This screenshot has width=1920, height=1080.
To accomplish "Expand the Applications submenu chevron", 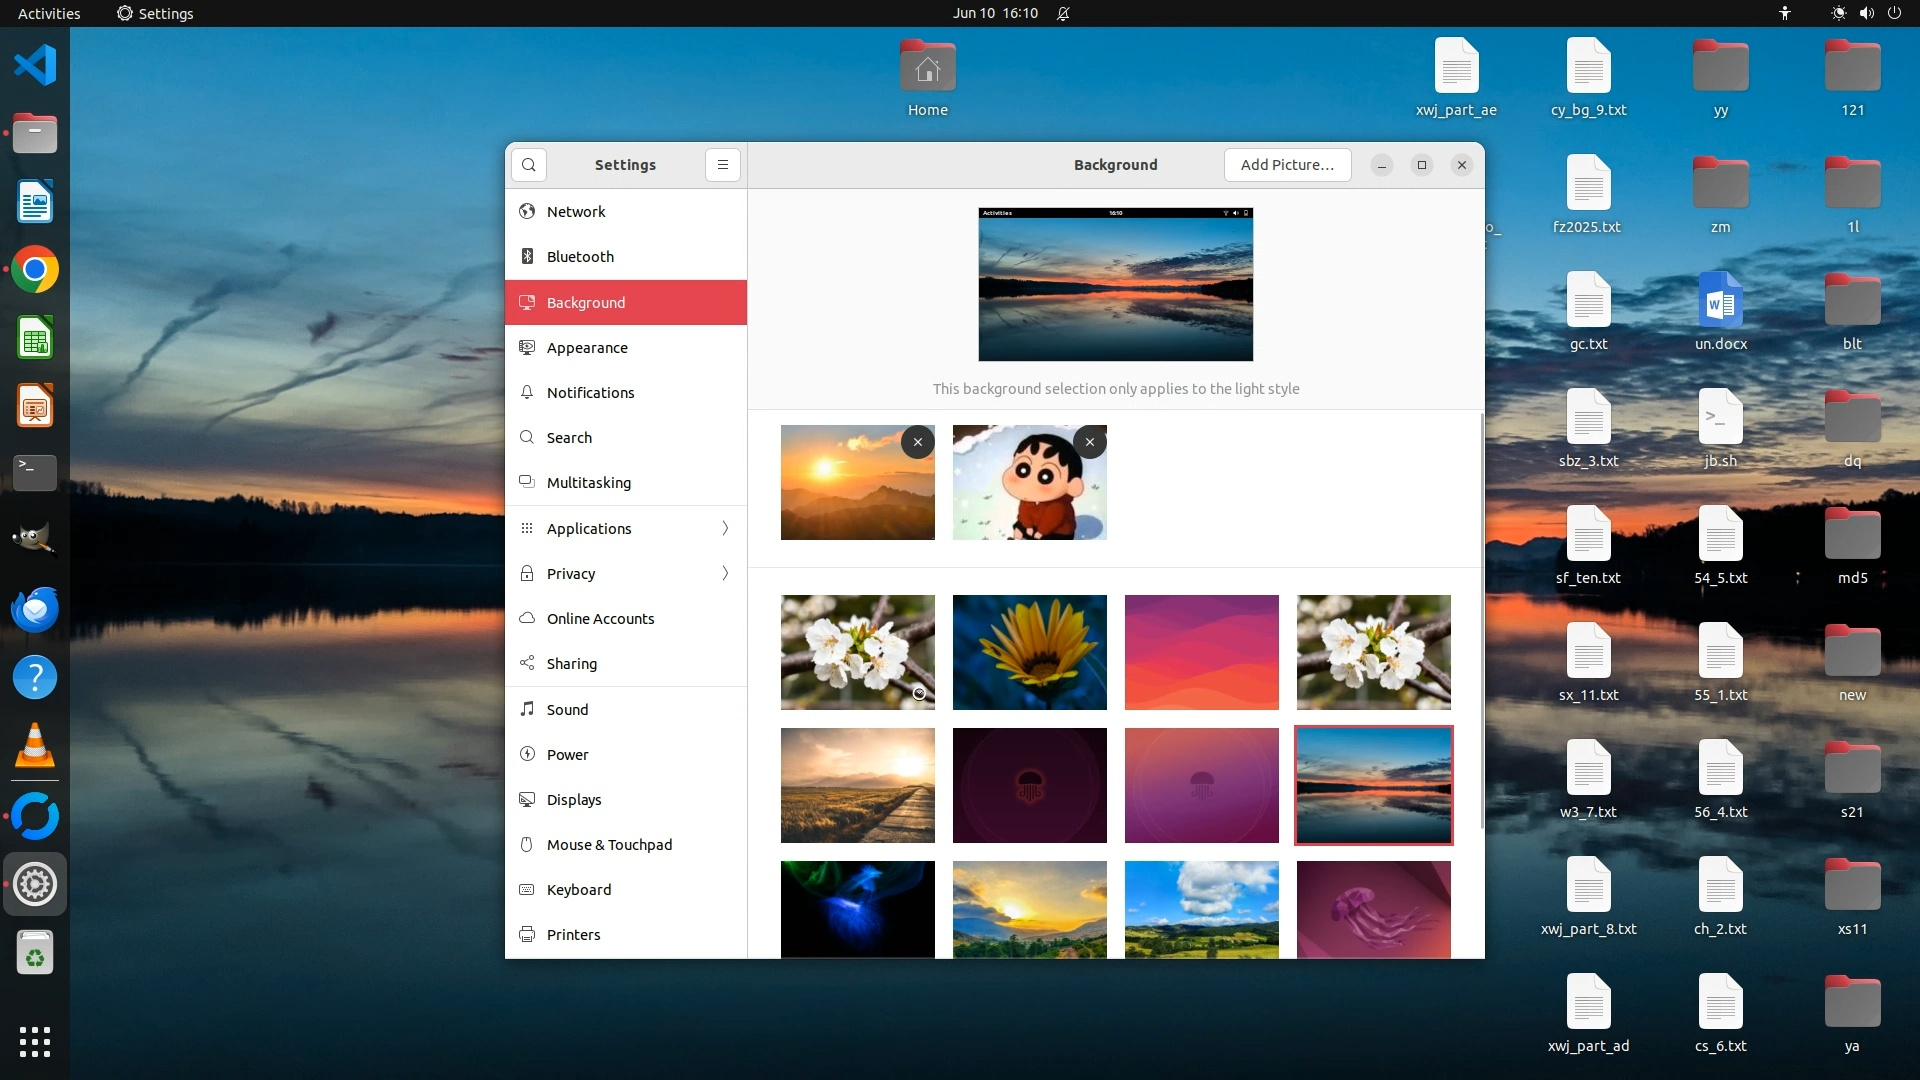I will coord(725,528).
